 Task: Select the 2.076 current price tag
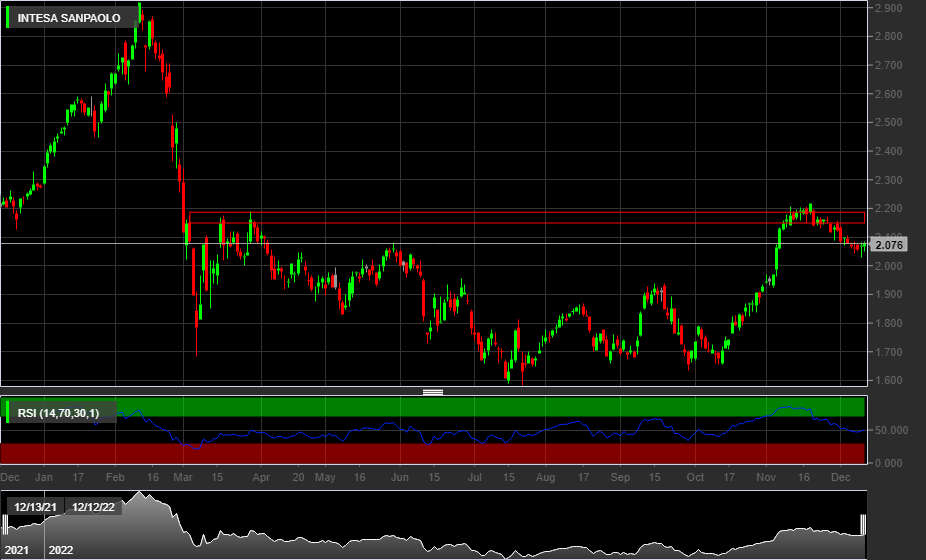888,245
